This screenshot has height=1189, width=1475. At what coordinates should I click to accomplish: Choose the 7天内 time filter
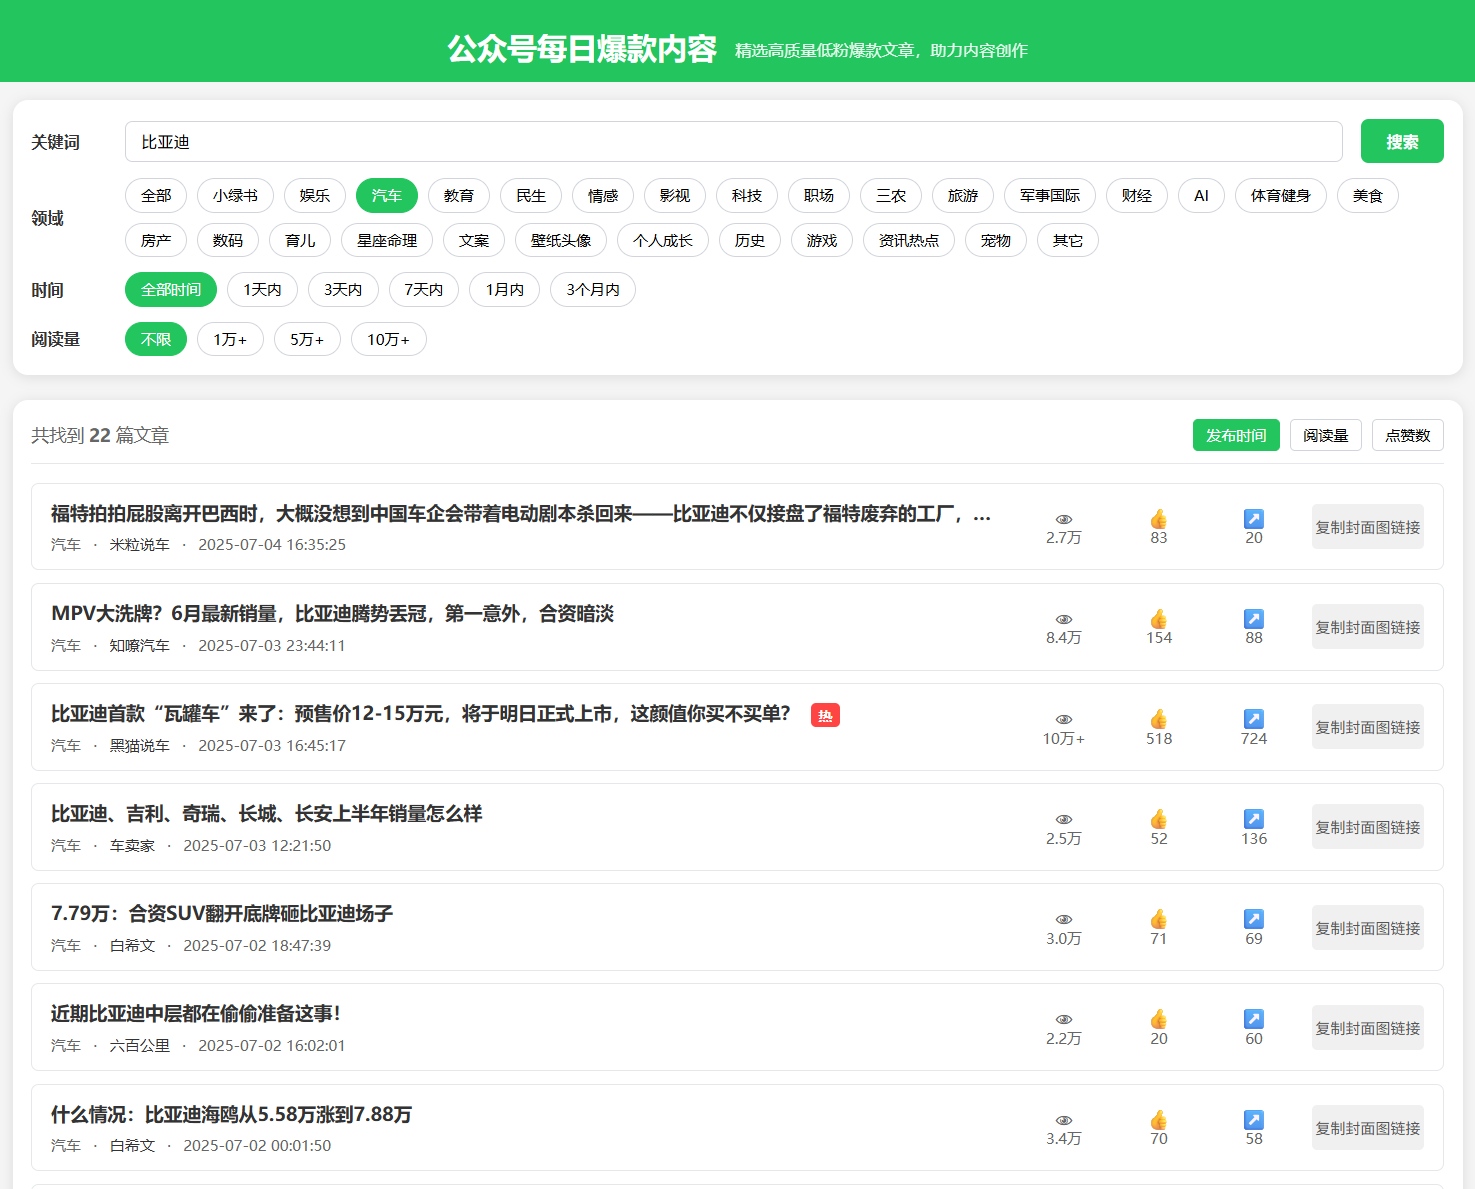(424, 290)
